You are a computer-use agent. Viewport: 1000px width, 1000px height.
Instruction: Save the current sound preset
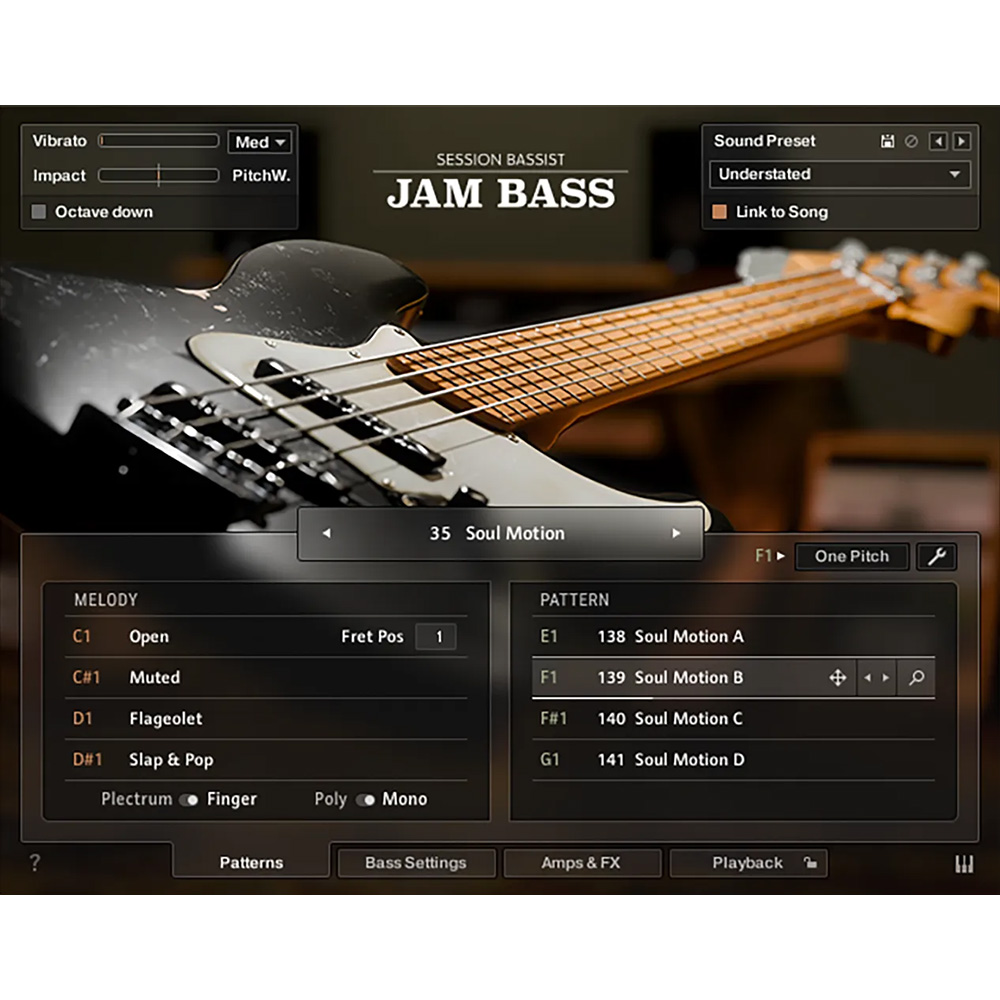coord(888,141)
